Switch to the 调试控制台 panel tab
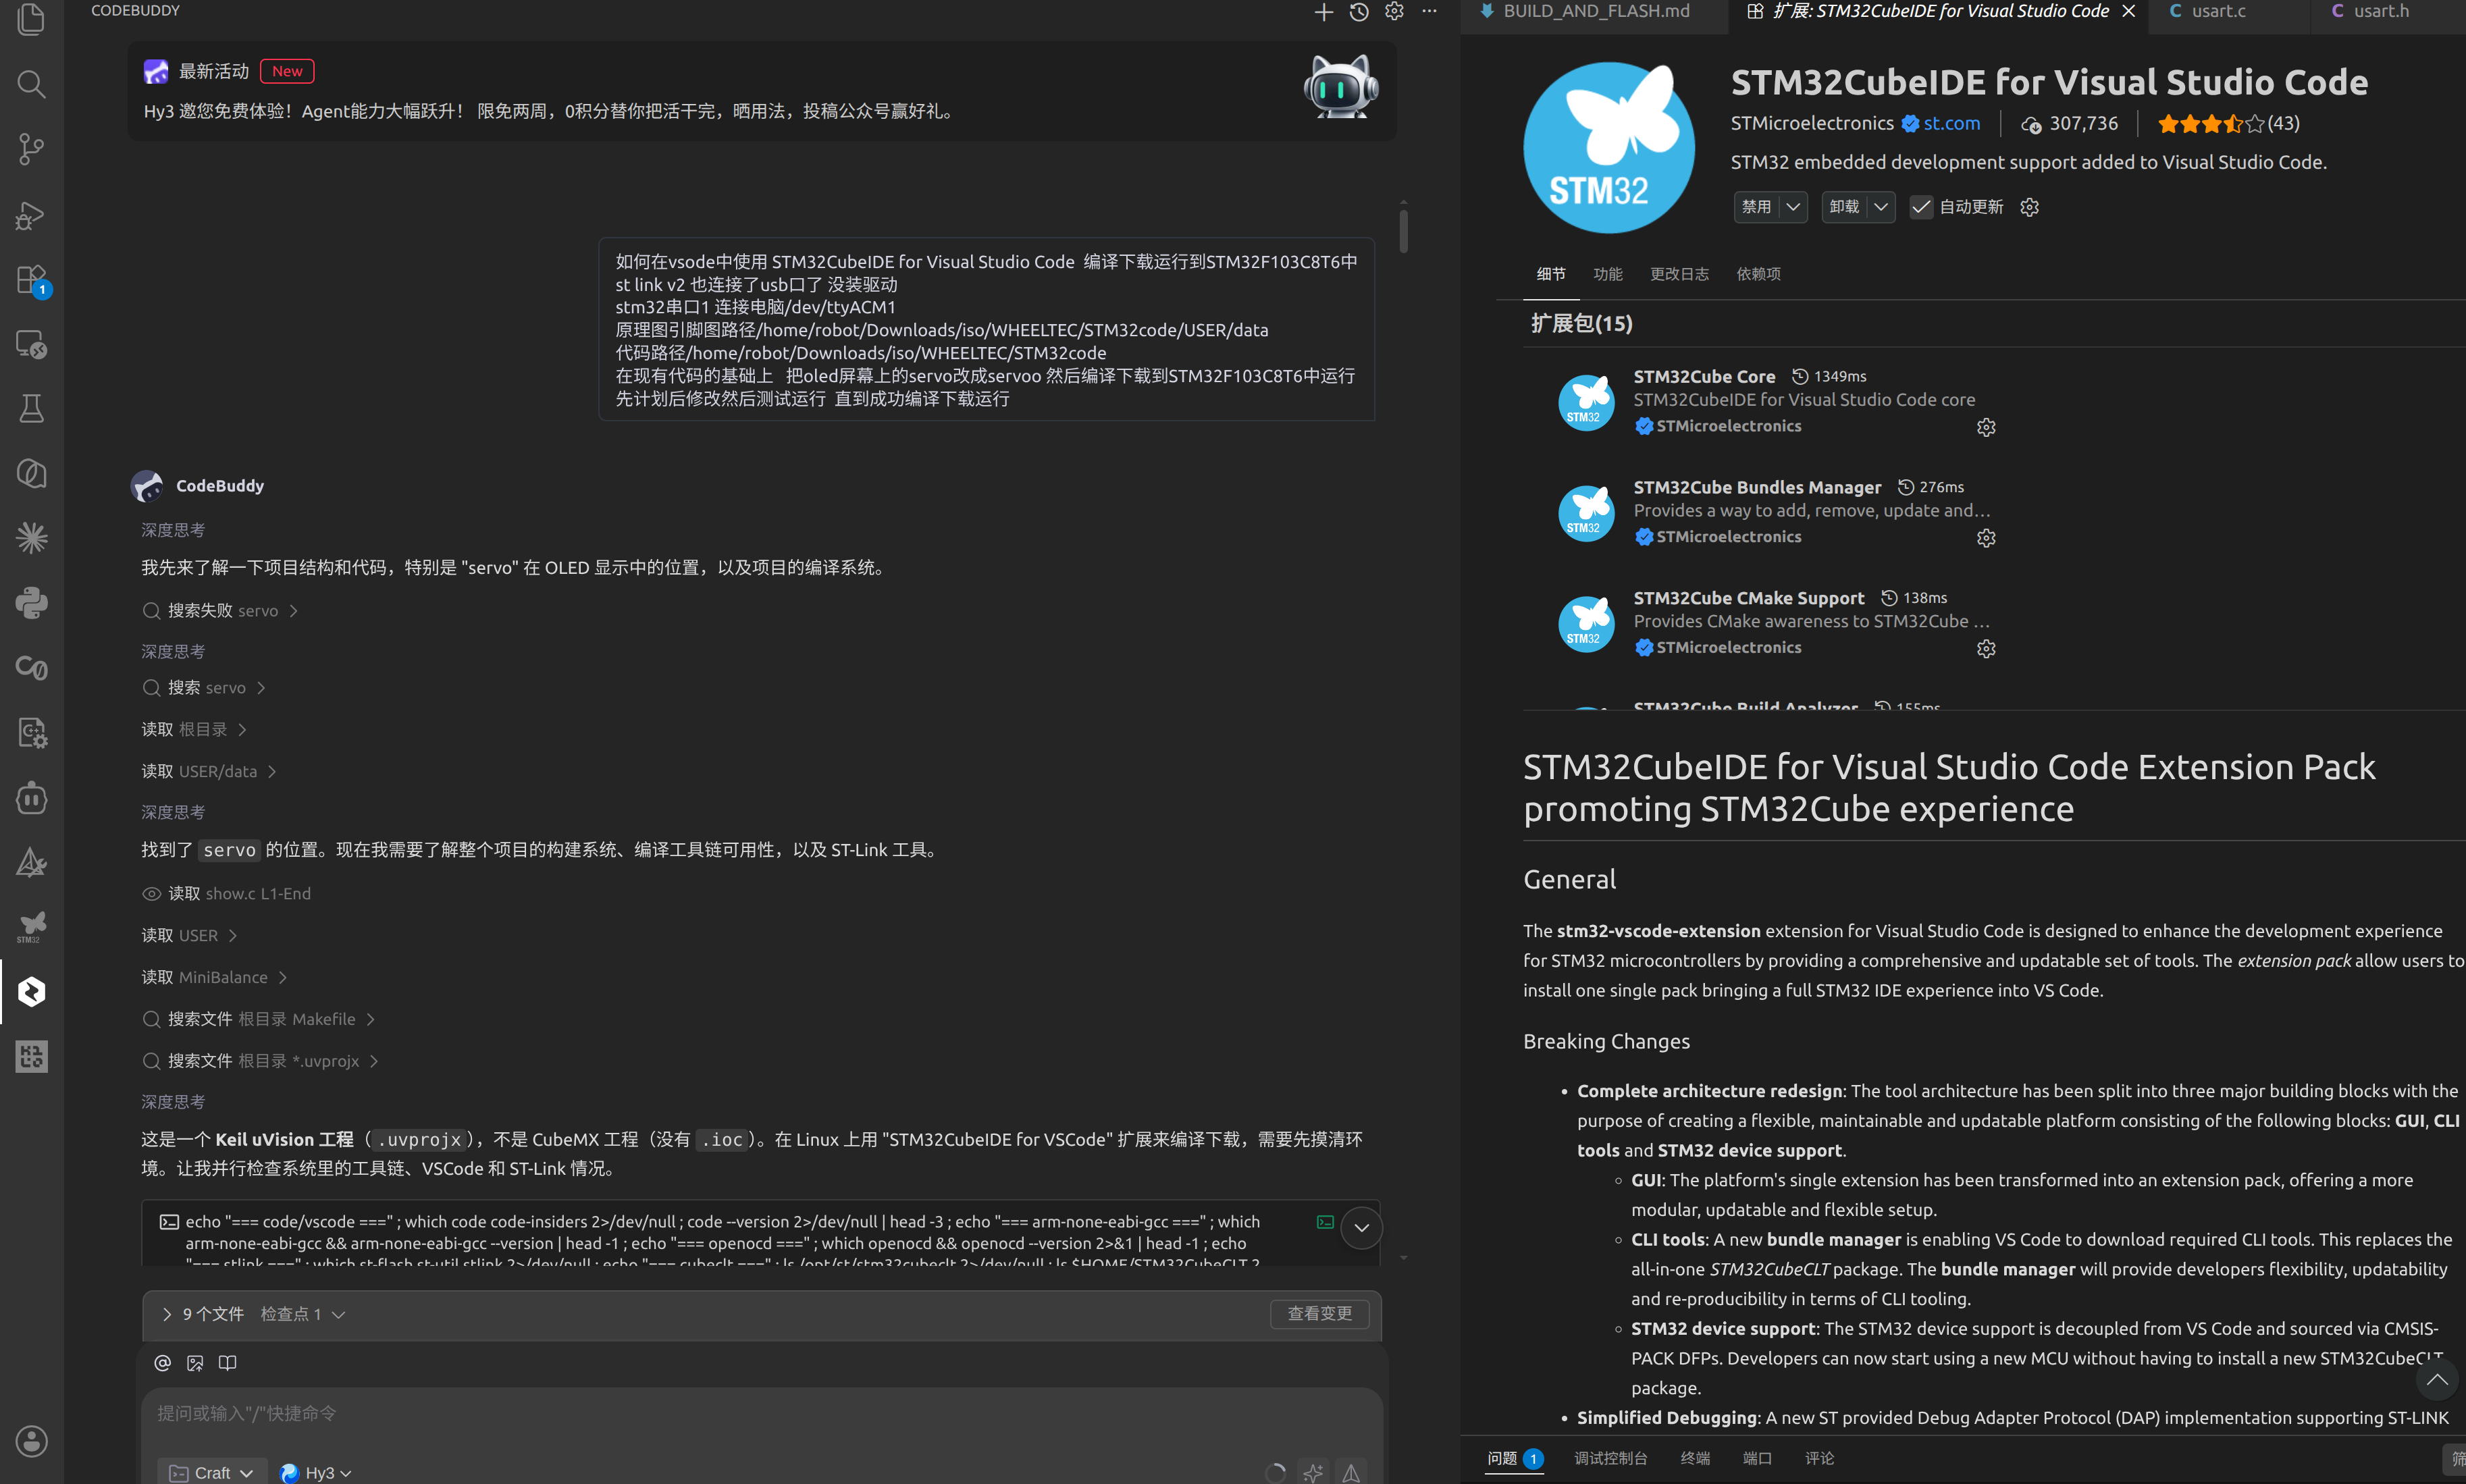 click(1610, 1458)
